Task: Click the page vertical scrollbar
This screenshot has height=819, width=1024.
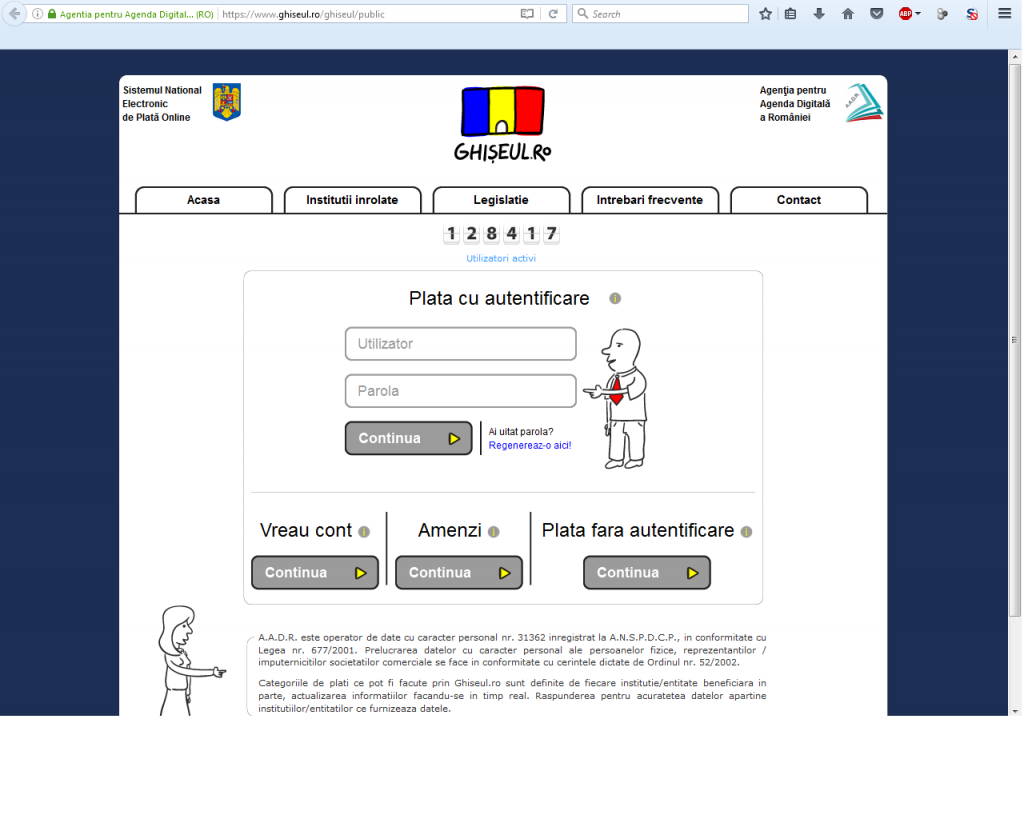Action: point(1015,340)
